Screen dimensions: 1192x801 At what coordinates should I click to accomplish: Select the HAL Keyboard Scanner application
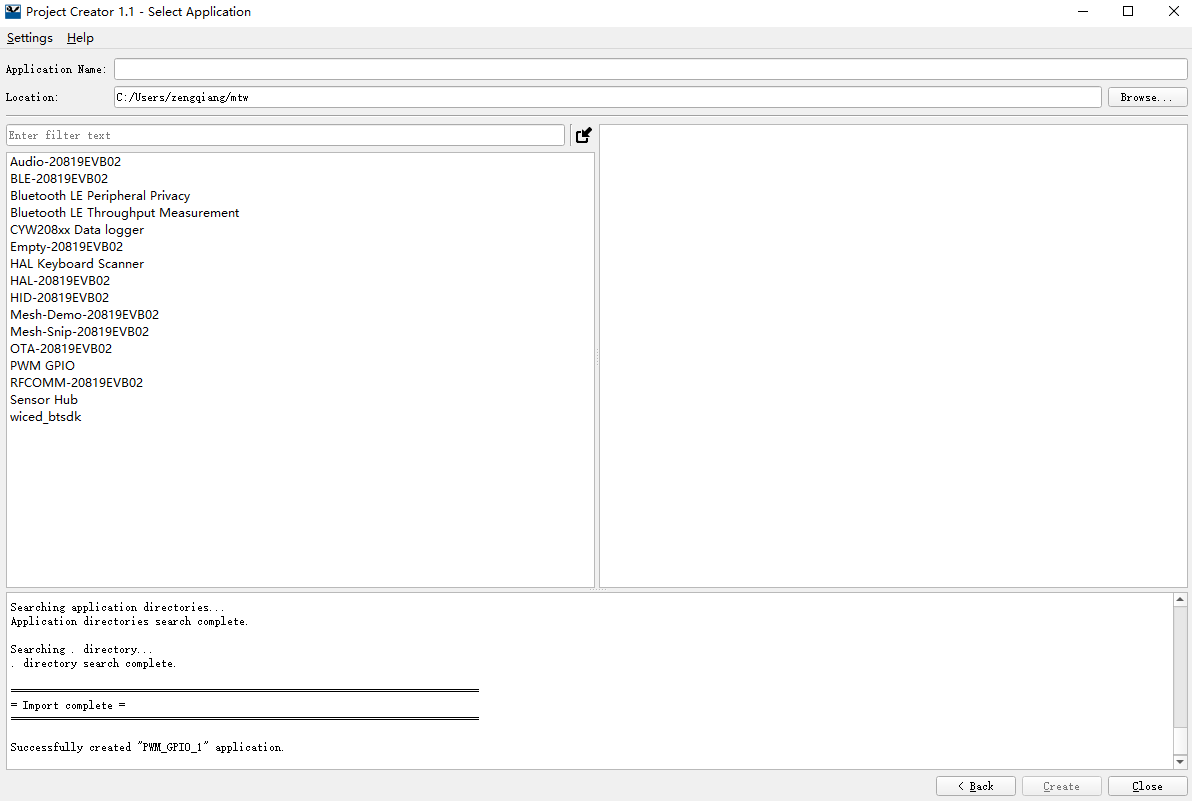(x=77, y=263)
